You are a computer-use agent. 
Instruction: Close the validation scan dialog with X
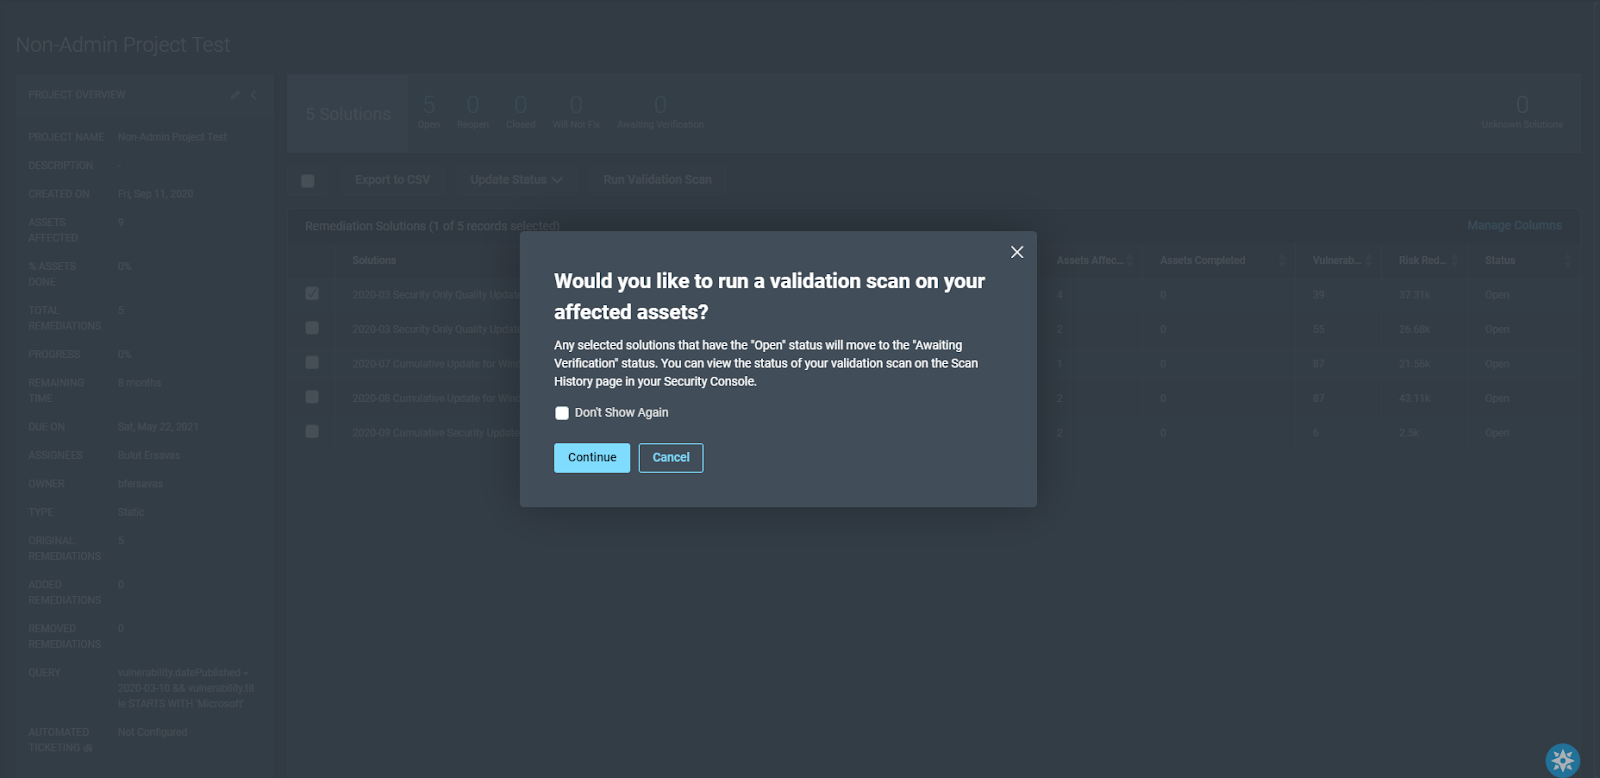click(1016, 252)
